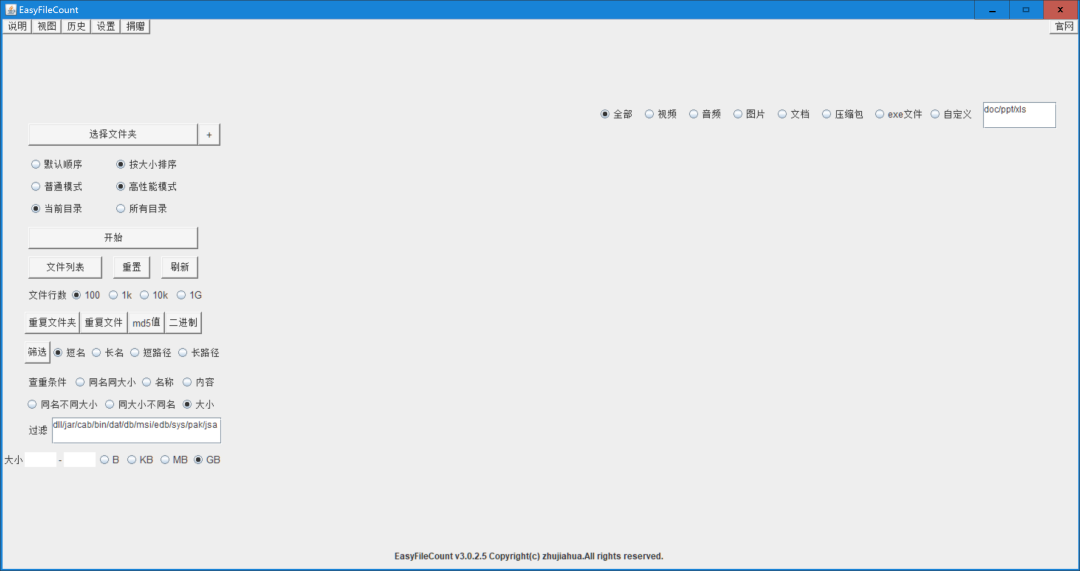
Task: Choose 大小 duplicate condition radio
Action: pos(198,404)
